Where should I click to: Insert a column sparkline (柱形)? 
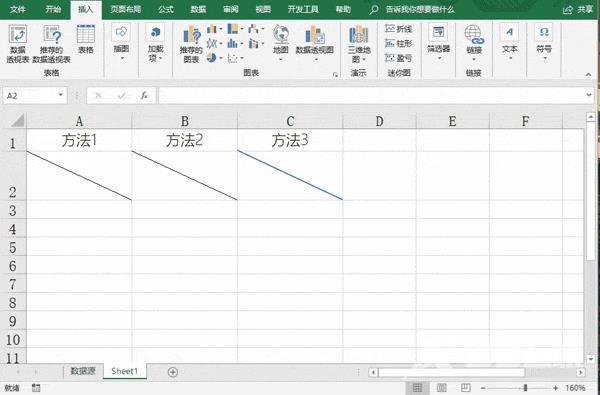click(x=398, y=43)
